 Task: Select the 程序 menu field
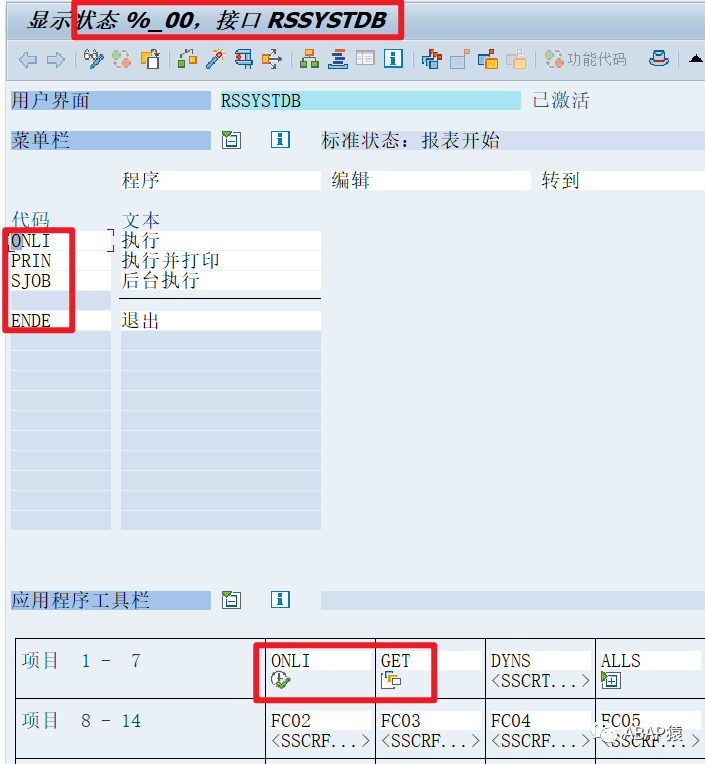coord(221,180)
